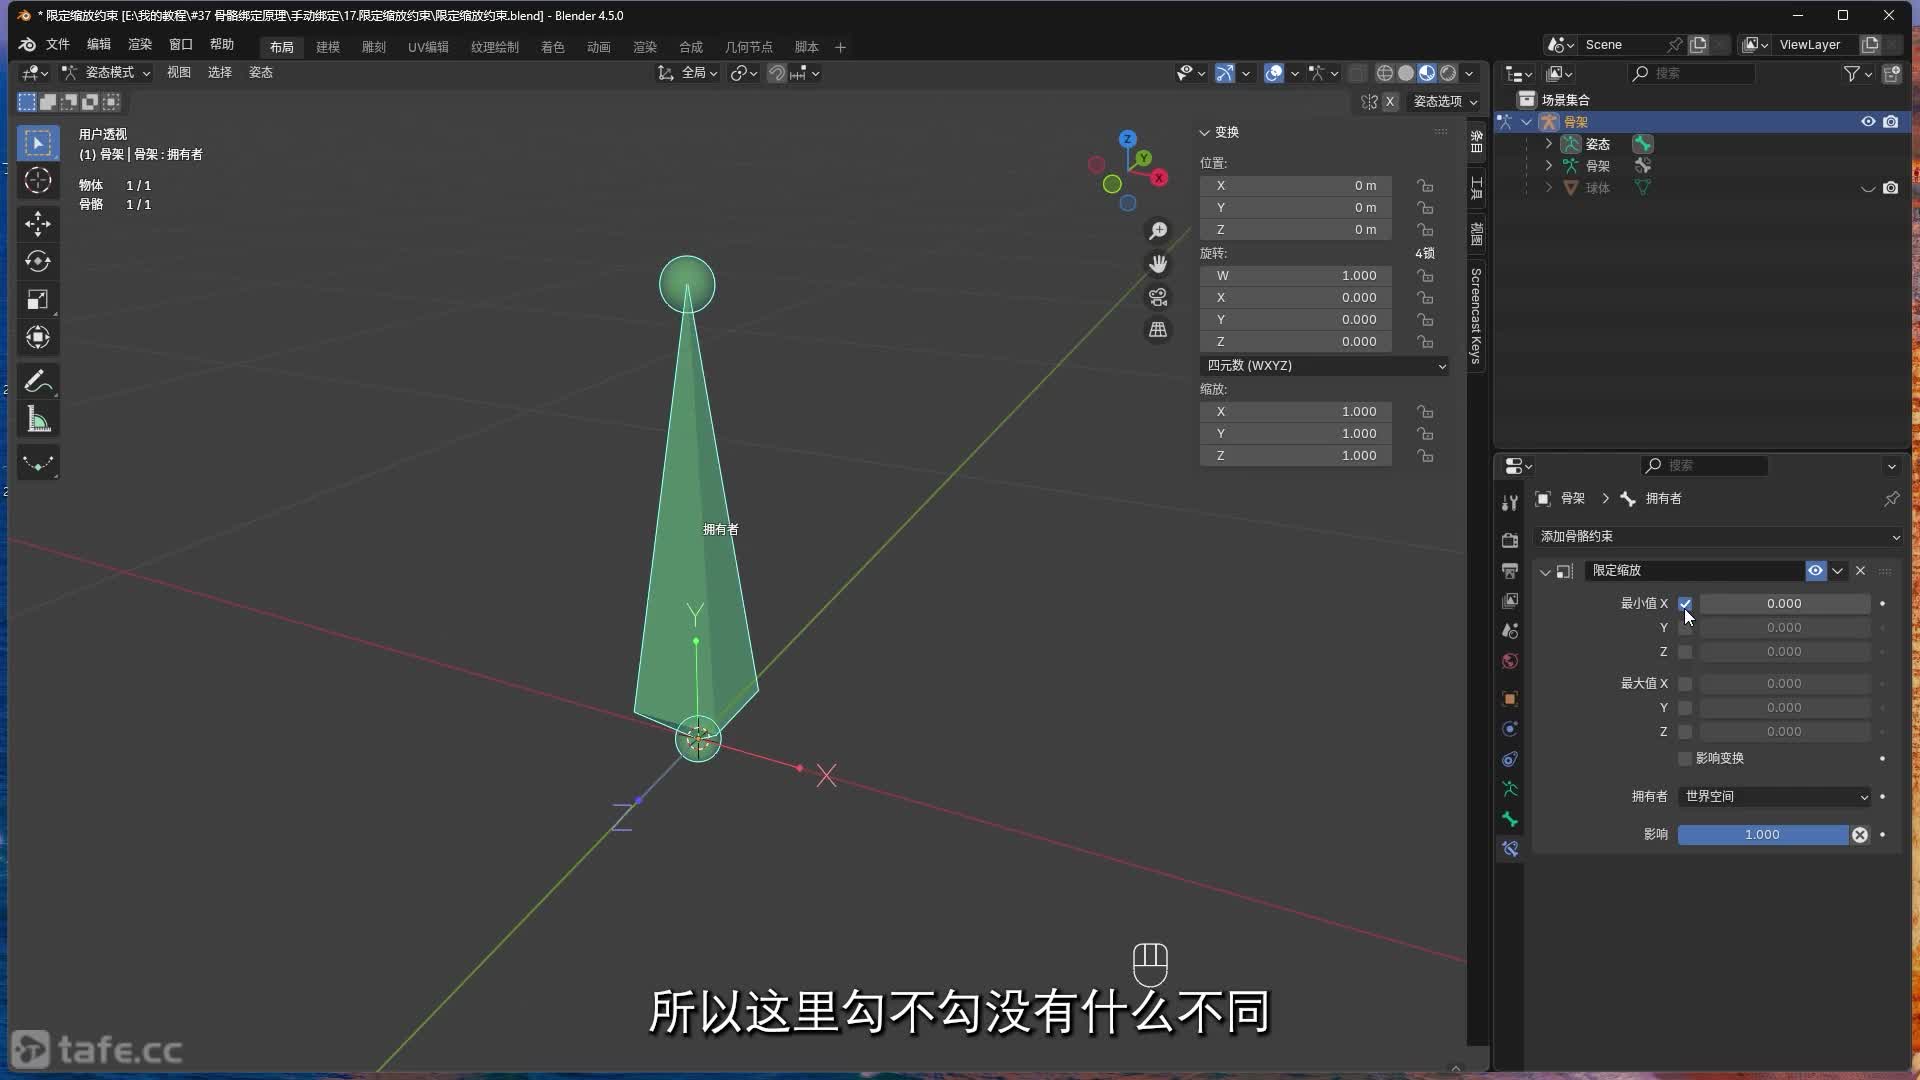Select the Measure tool

(x=38, y=419)
